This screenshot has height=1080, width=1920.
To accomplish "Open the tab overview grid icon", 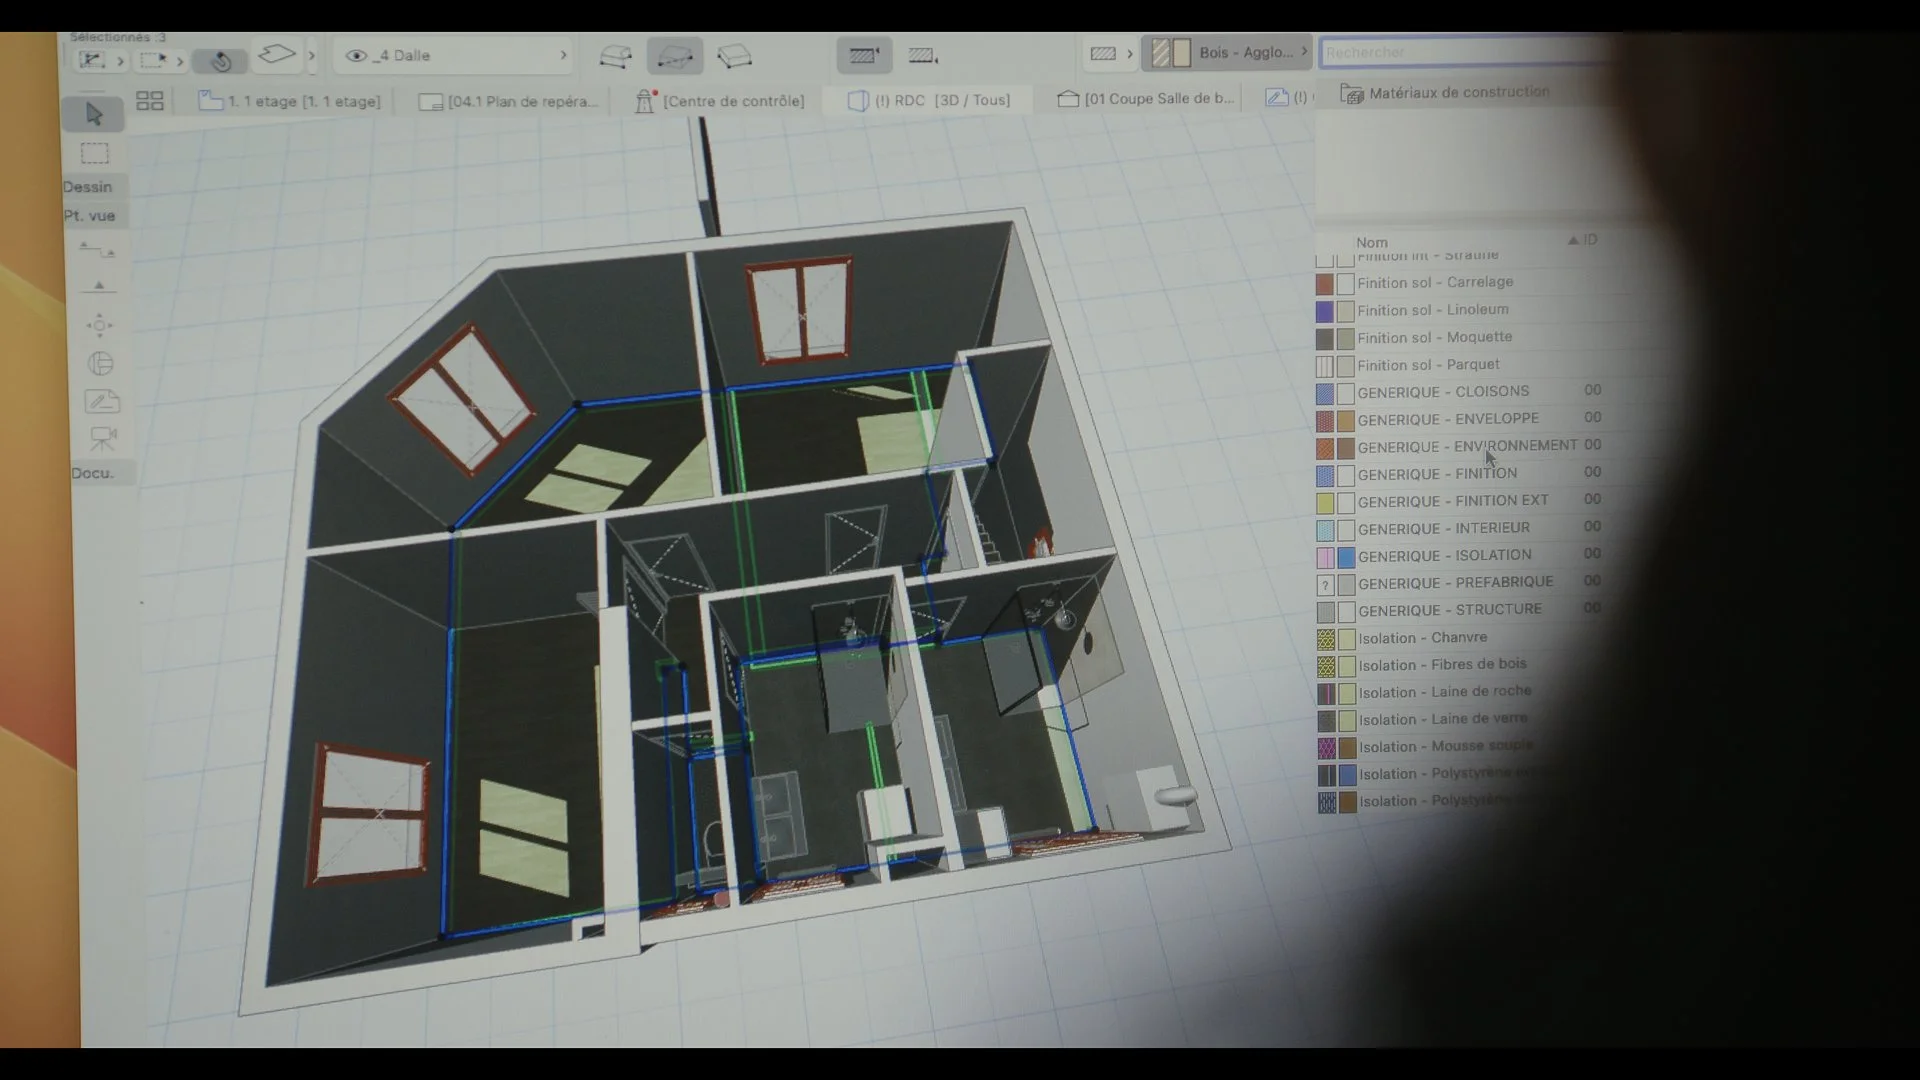I will coord(150,101).
